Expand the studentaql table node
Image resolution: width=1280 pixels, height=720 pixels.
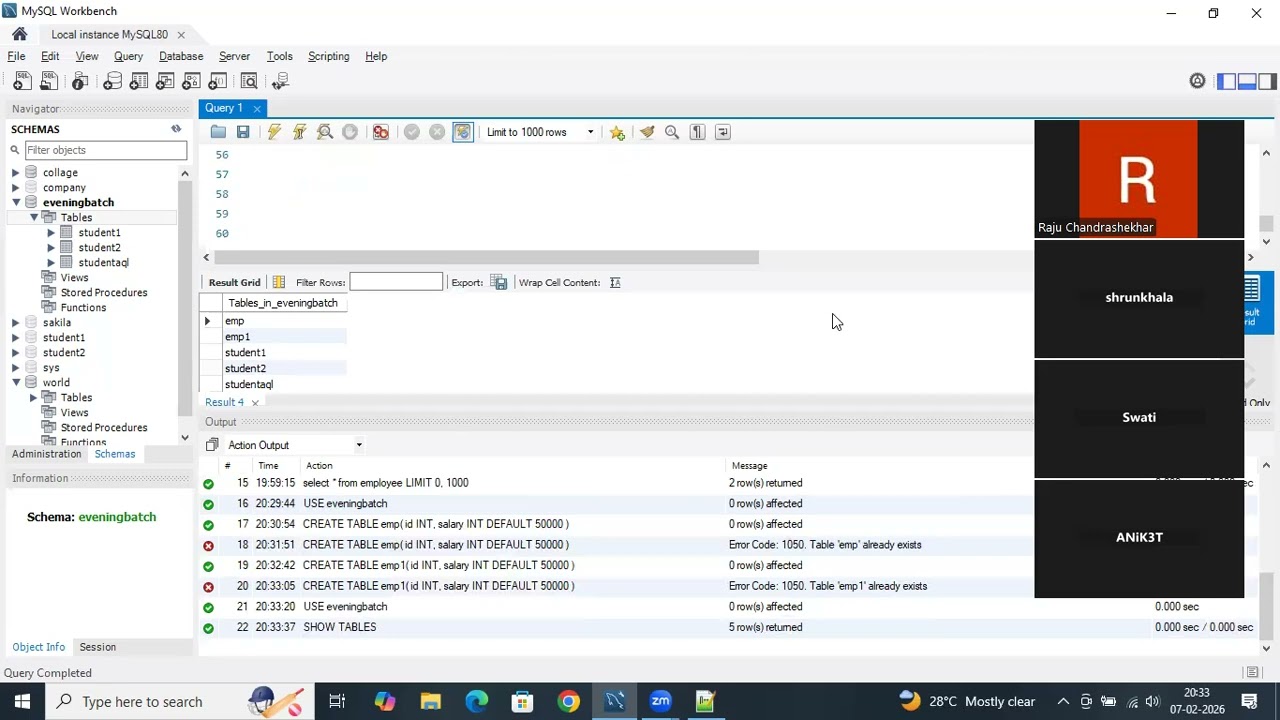(51, 263)
